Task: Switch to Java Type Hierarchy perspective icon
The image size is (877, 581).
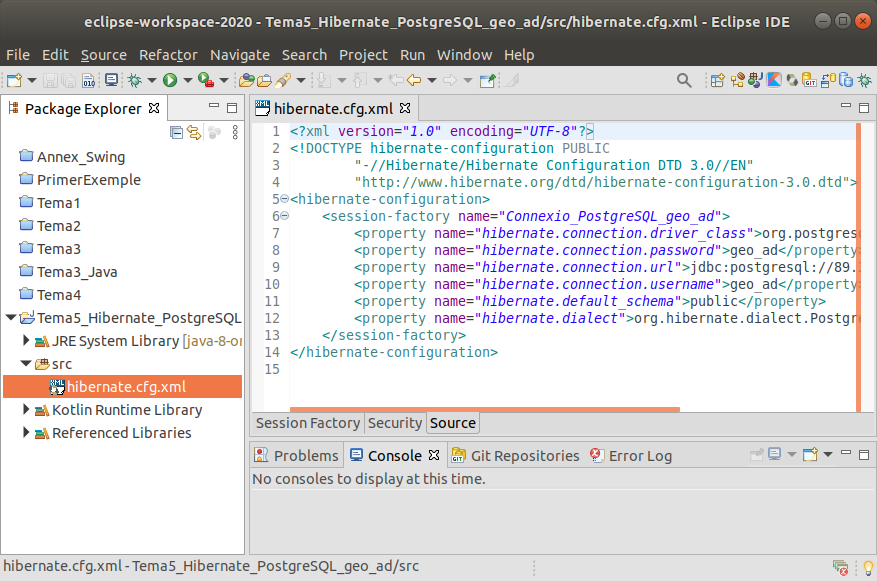Action: 738,81
